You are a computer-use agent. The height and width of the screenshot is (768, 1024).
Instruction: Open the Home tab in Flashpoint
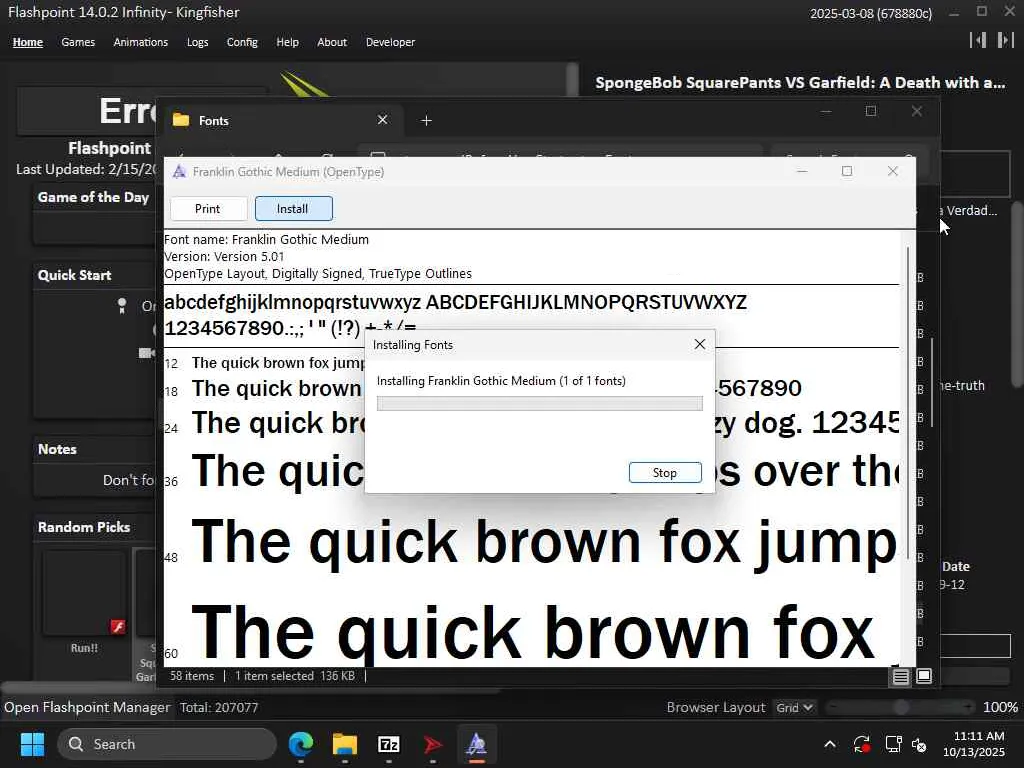(27, 42)
